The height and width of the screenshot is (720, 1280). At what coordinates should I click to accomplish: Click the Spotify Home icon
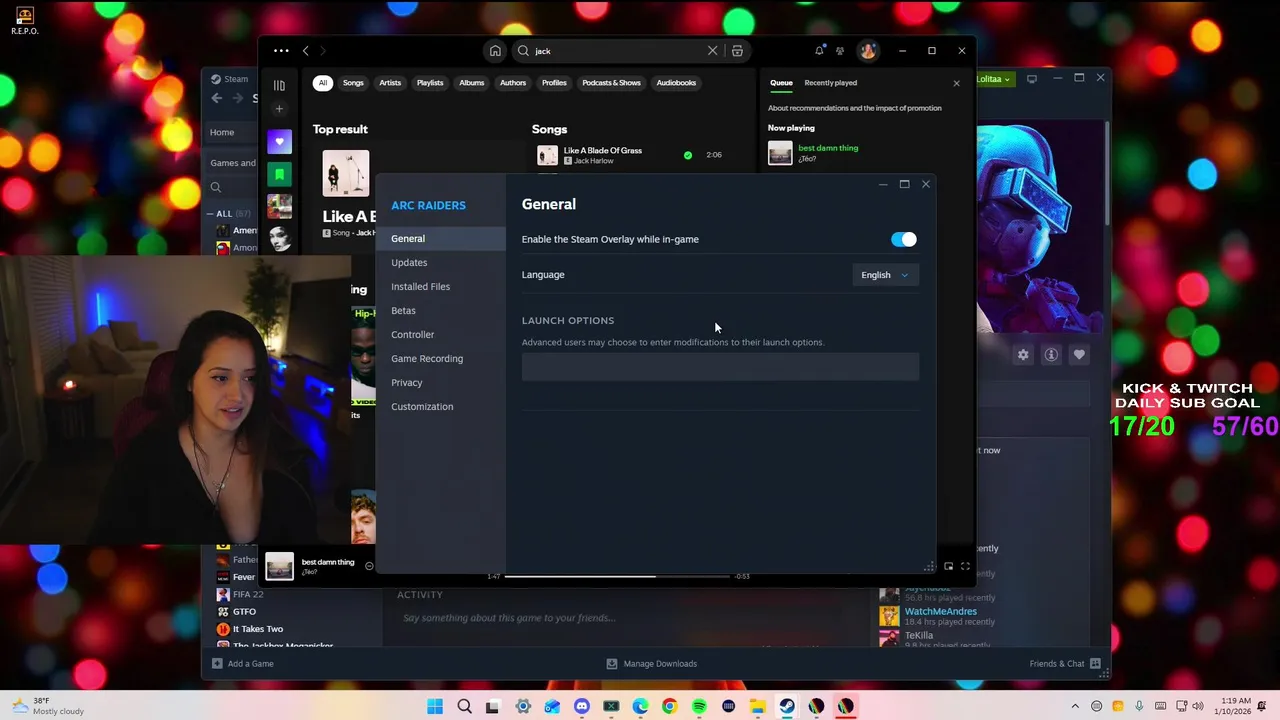click(495, 51)
